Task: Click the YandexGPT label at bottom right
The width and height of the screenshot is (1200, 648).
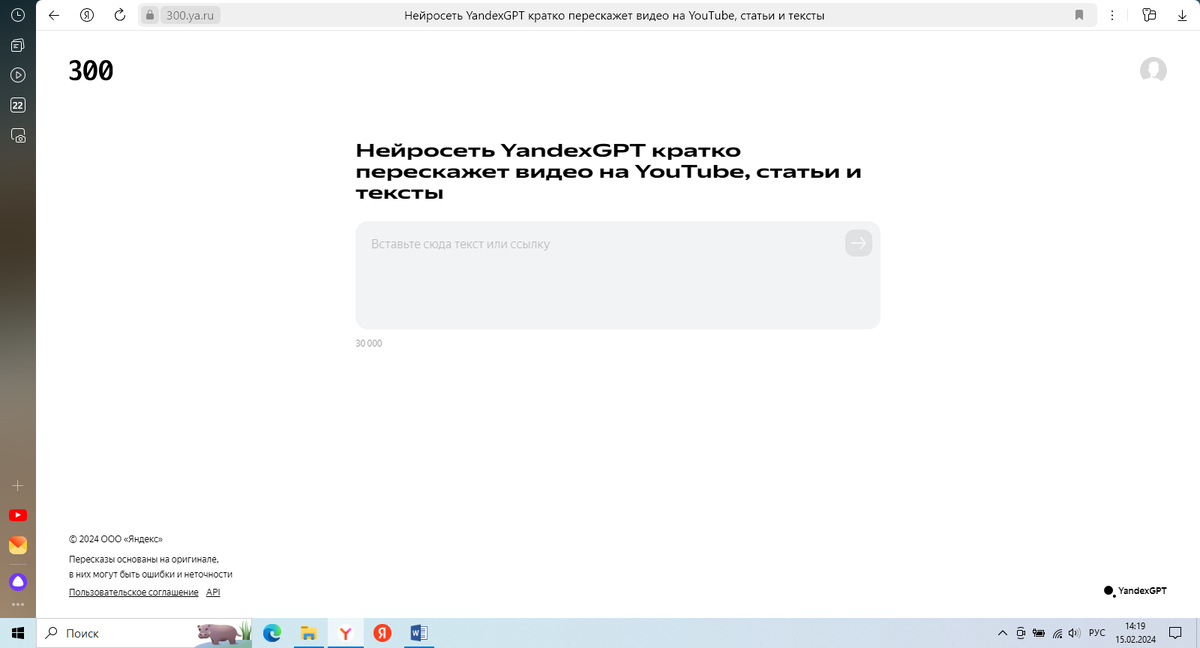Action: [x=1135, y=591]
